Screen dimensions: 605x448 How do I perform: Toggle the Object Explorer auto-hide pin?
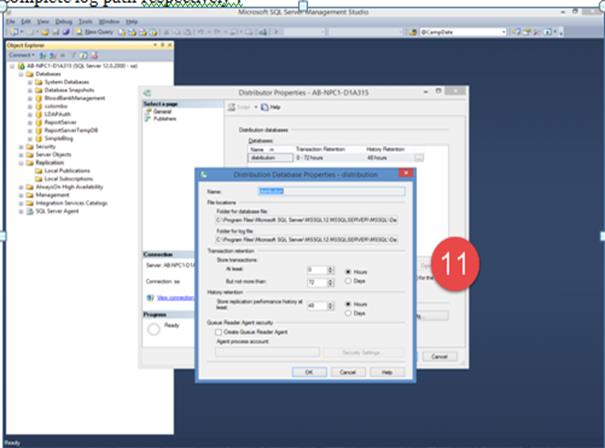(x=162, y=45)
